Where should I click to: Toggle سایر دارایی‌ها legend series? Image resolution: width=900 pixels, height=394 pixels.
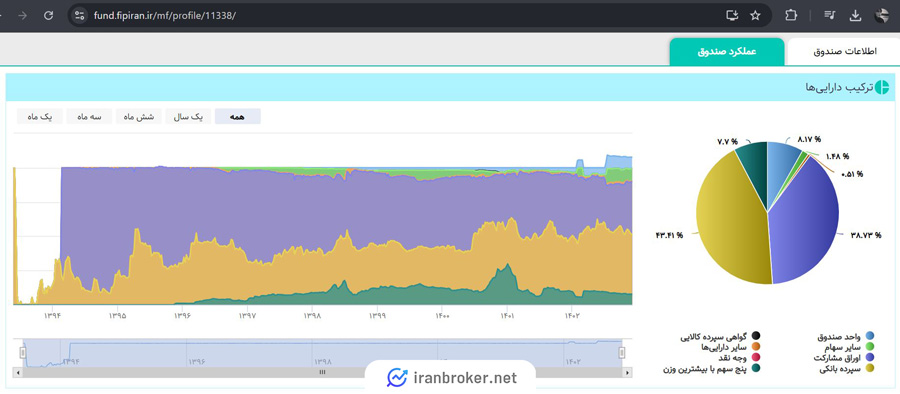731,347
